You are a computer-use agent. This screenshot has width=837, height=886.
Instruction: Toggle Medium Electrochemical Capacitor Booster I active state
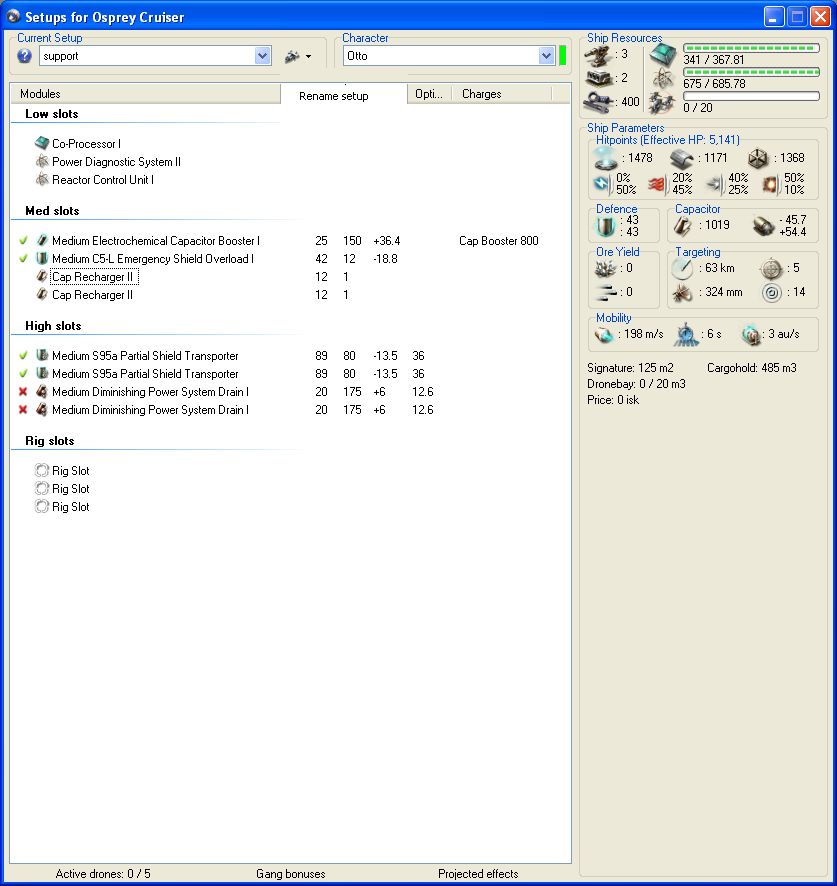[23, 240]
